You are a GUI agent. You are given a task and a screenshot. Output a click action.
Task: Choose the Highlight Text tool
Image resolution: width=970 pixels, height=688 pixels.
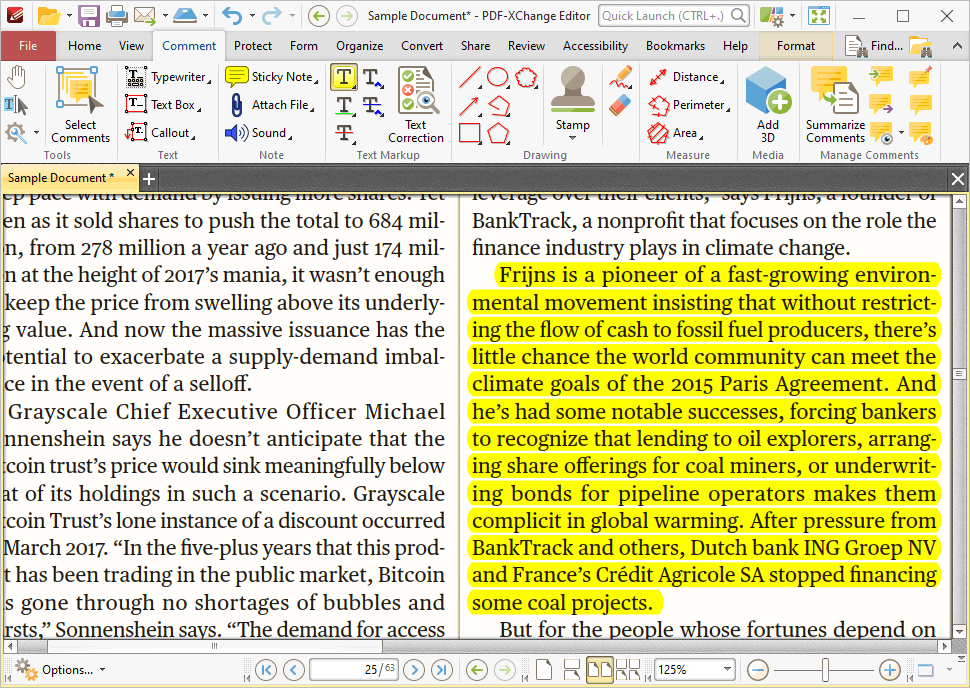click(343, 77)
